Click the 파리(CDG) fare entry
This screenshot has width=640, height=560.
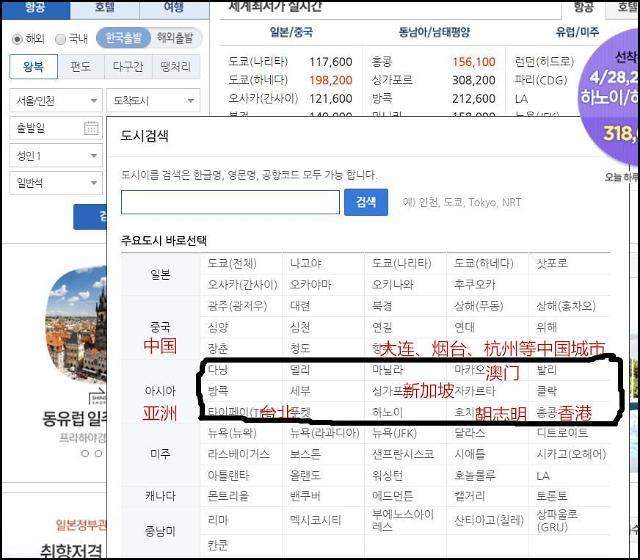pos(541,80)
